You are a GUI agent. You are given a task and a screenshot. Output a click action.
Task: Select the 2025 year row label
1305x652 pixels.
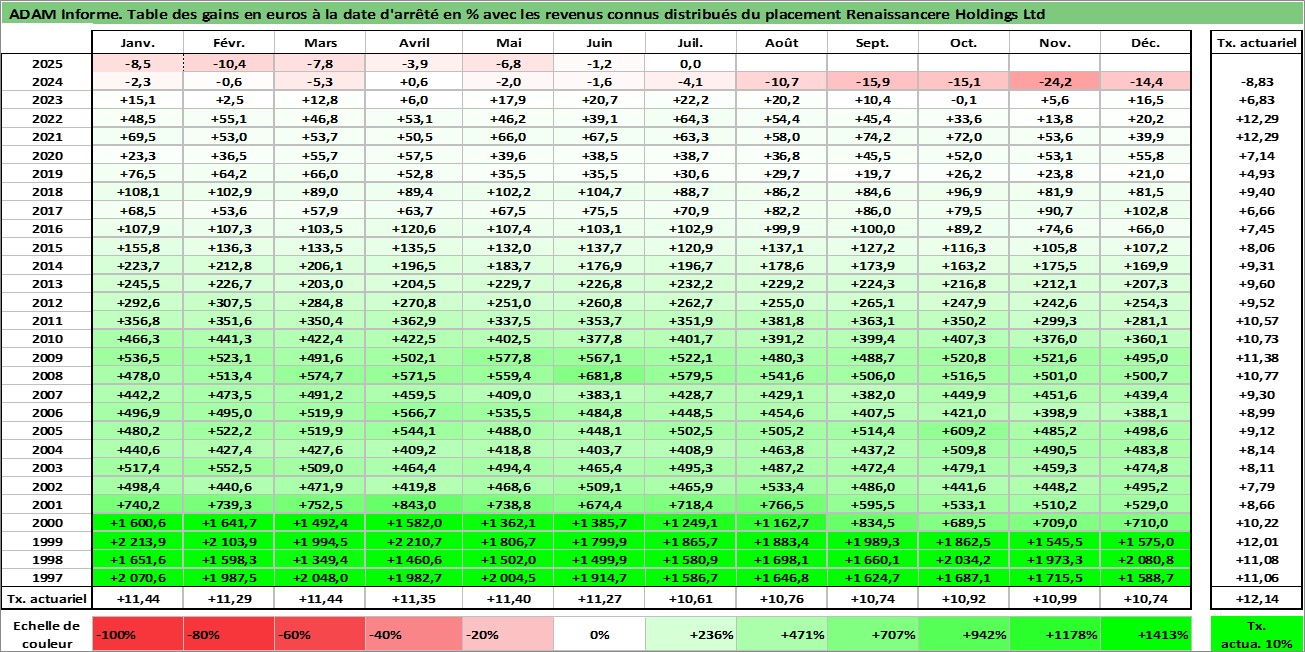click(47, 63)
